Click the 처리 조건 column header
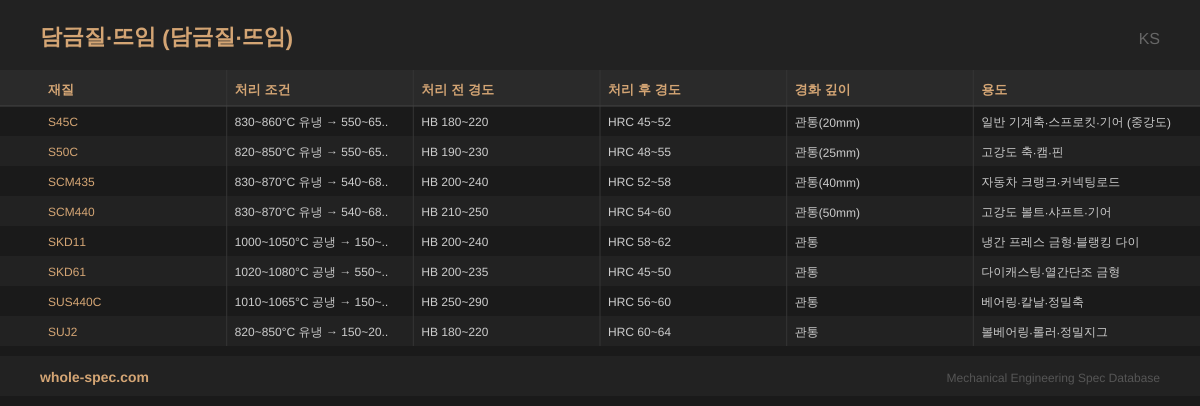This screenshot has width=1200, height=406. point(262,89)
